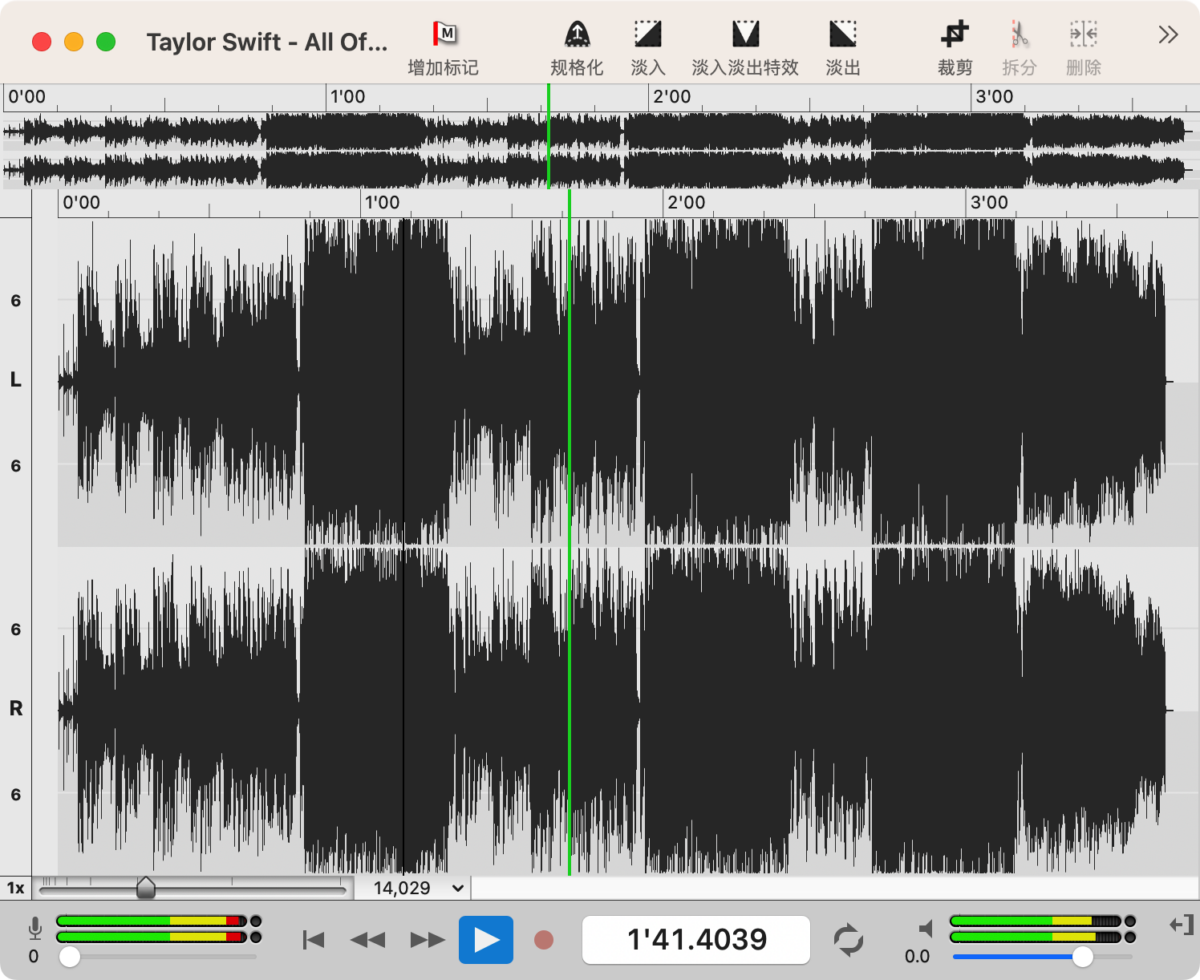Click the Rewind button
Viewport: 1200px width, 980px height.
(368, 940)
